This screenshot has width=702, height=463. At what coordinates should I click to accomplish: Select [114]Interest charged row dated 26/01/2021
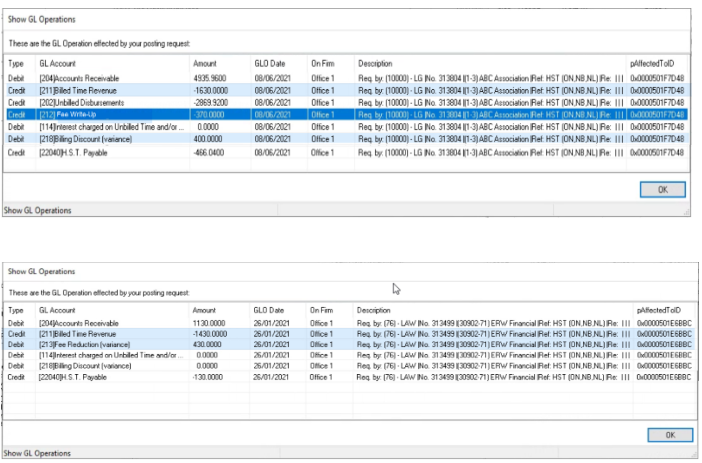[350, 355]
